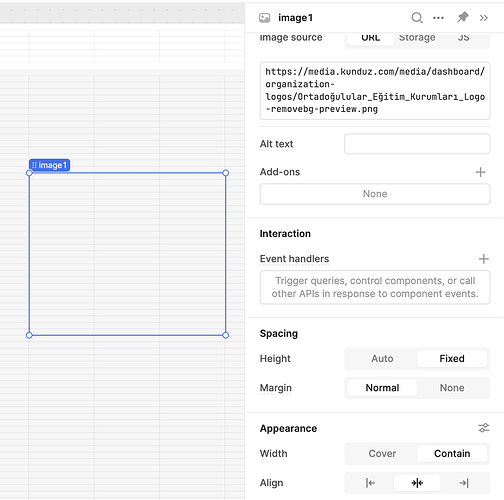The height and width of the screenshot is (500, 504).
Task: Click the image component icon beside image1
Action: click(265, 18)
